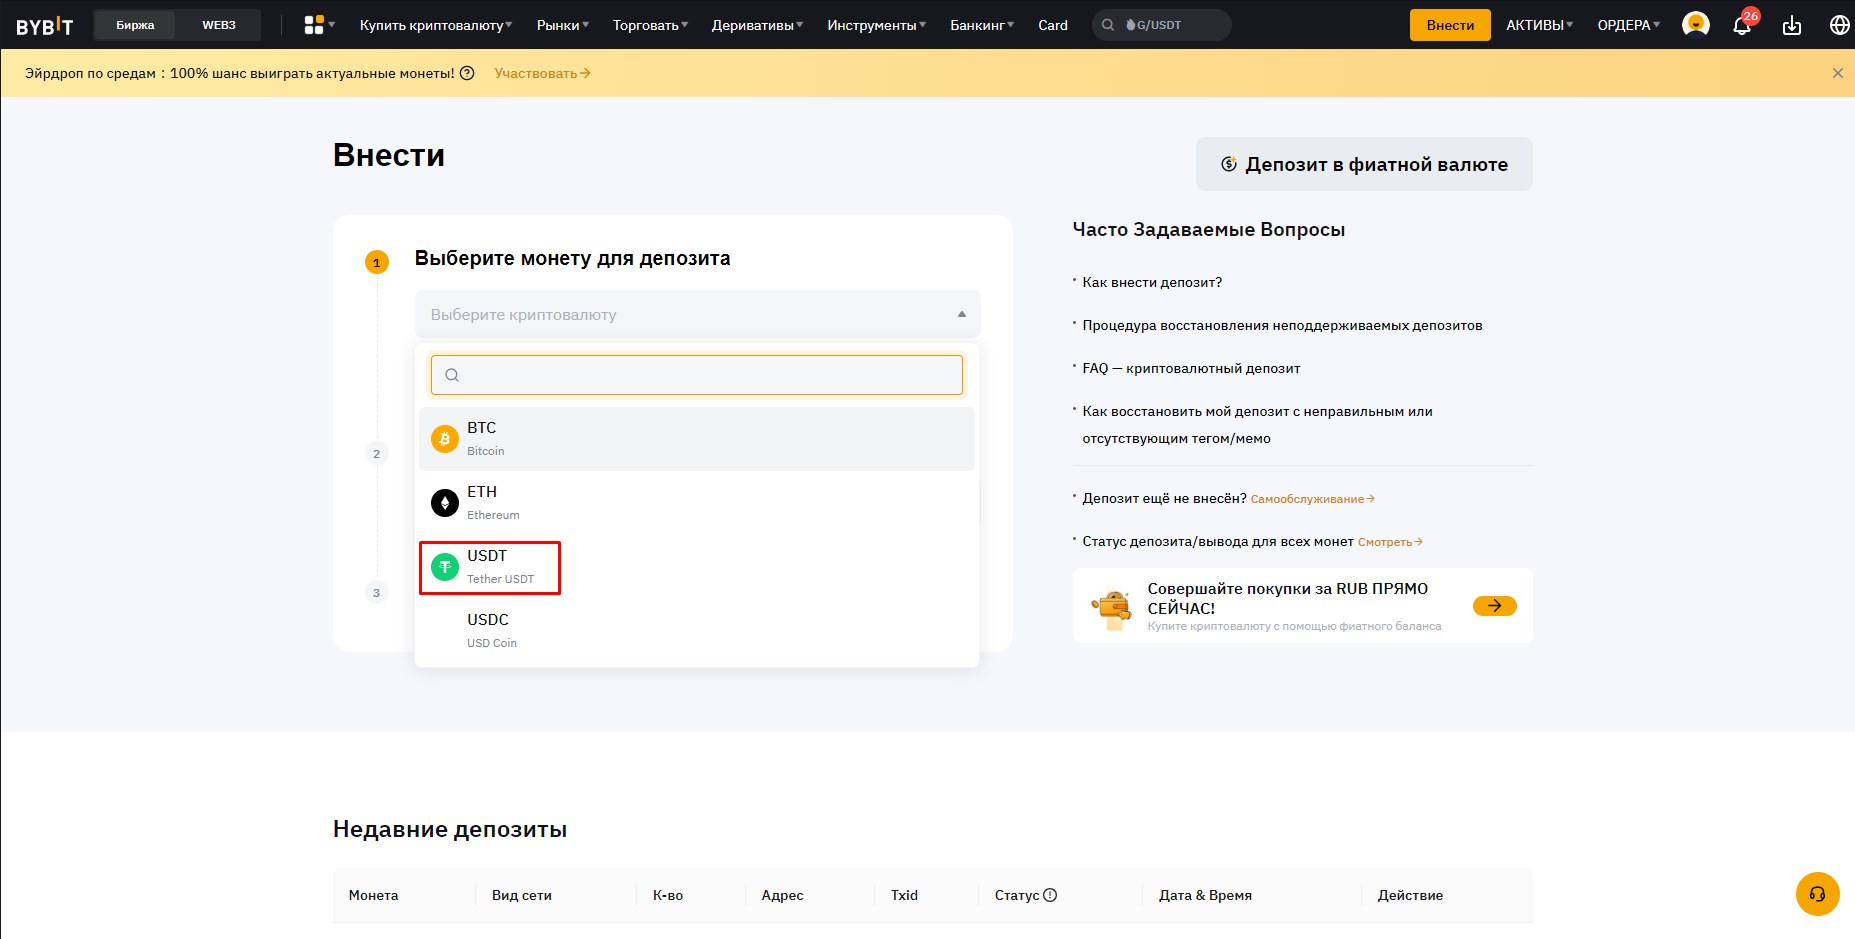1855x939 pixels.
Task: Click the Bybit logo
Action: click(x=45, y=25)
